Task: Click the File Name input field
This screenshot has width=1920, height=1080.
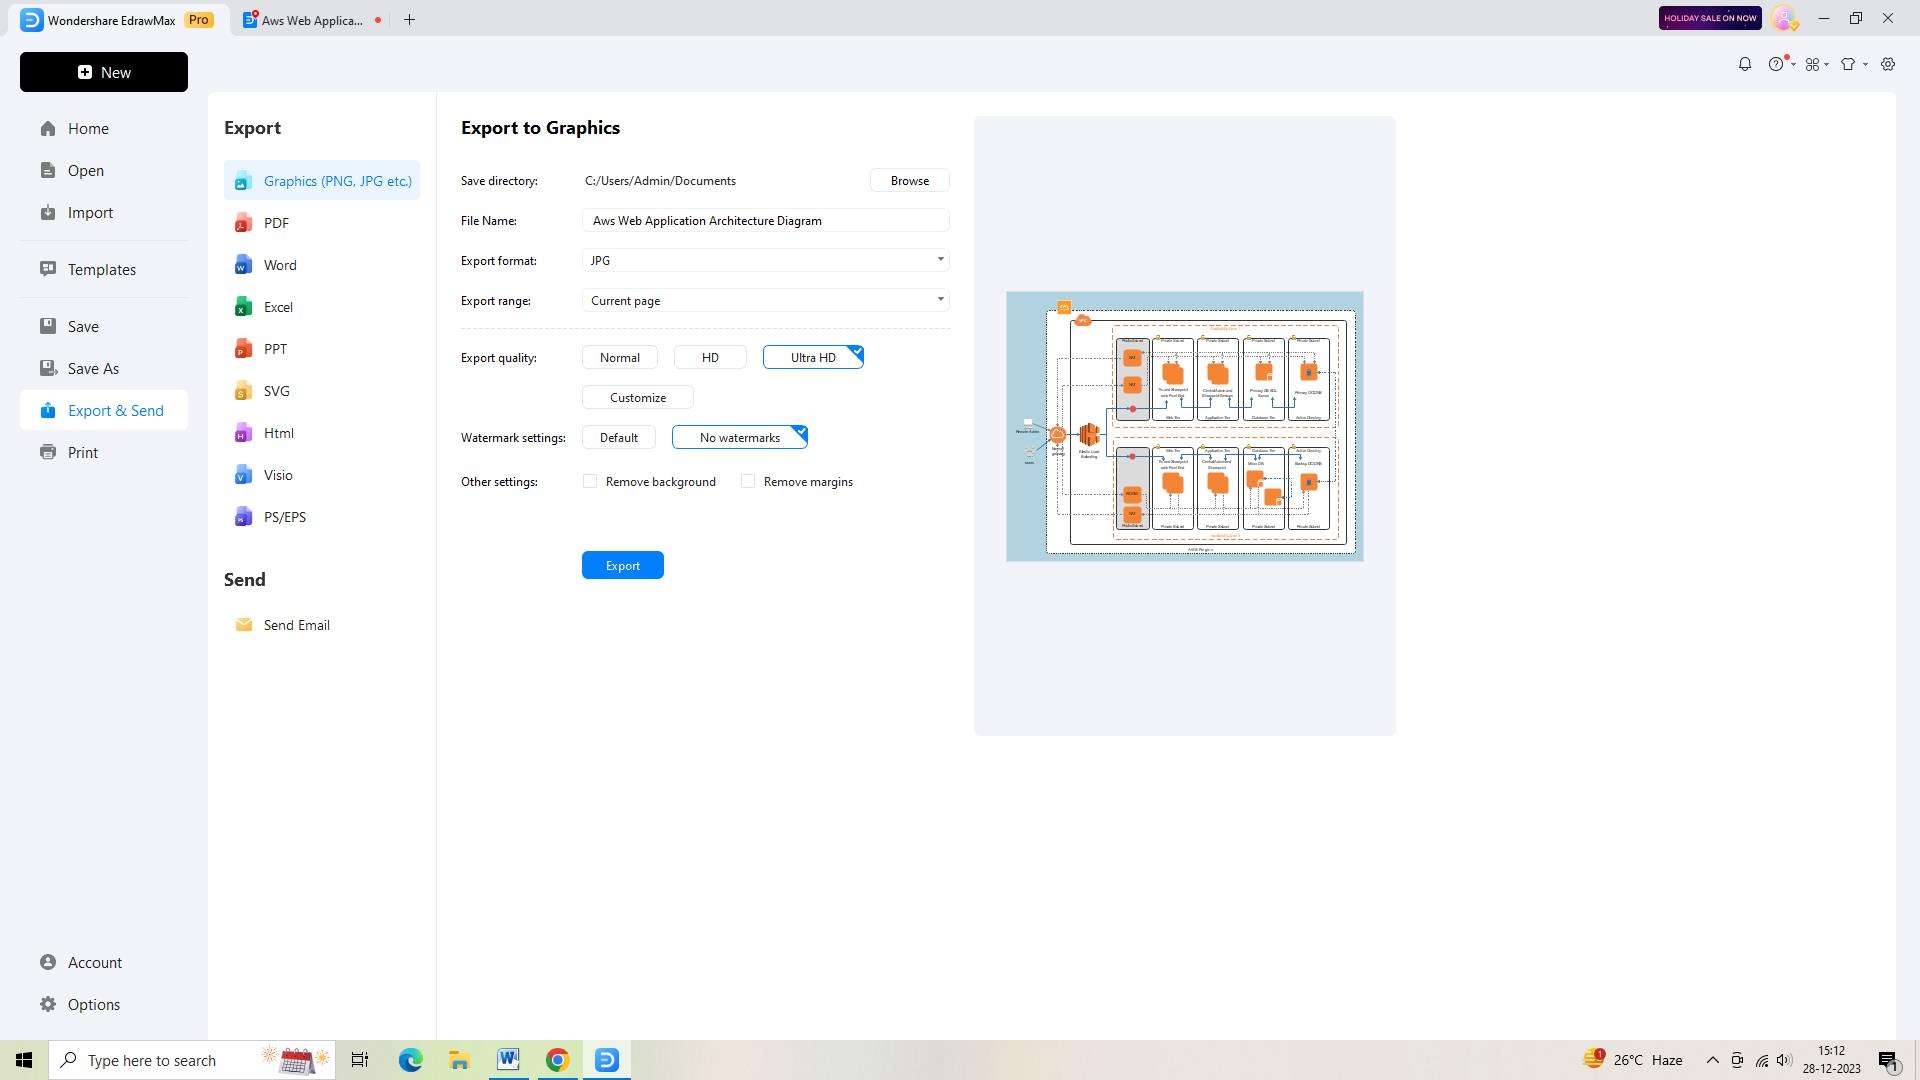Action: [x=767, y=220]
